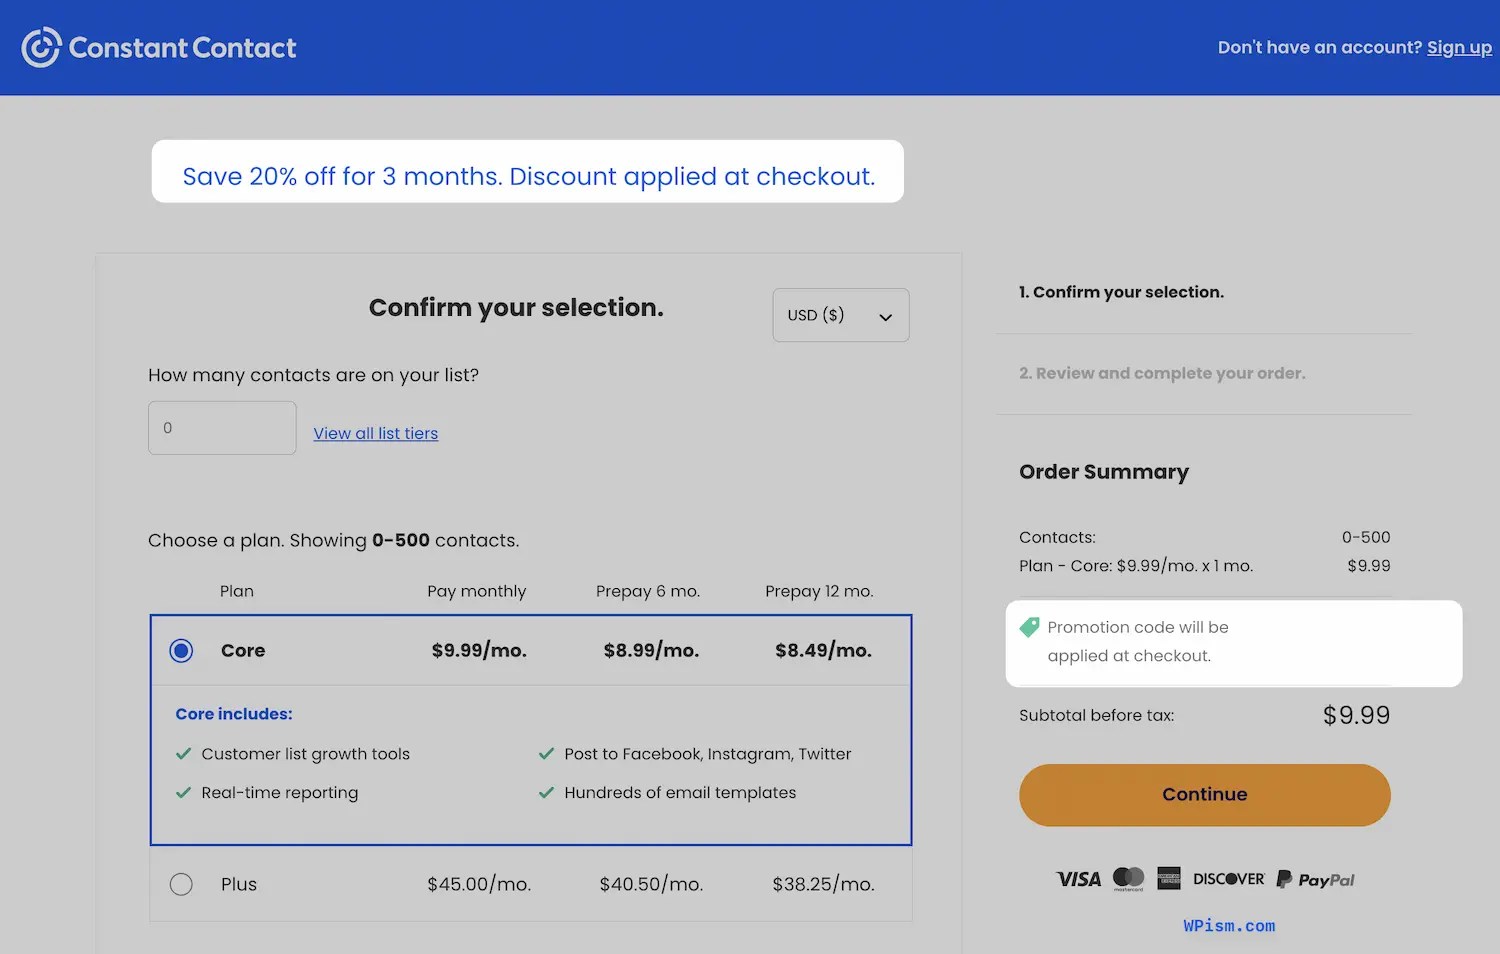Viewport: 1500px width, 954px height.
Task: Click the American Express payment icon
Action: [x=1169, y=879]
